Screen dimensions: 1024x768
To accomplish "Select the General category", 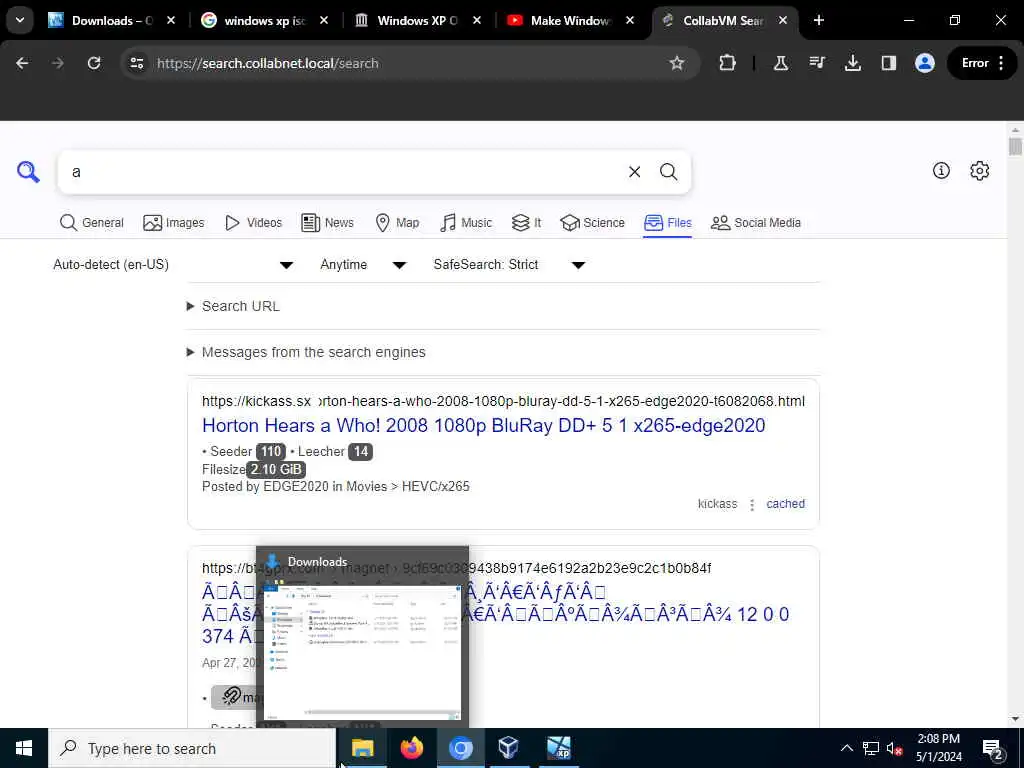I will coord(91,223).
